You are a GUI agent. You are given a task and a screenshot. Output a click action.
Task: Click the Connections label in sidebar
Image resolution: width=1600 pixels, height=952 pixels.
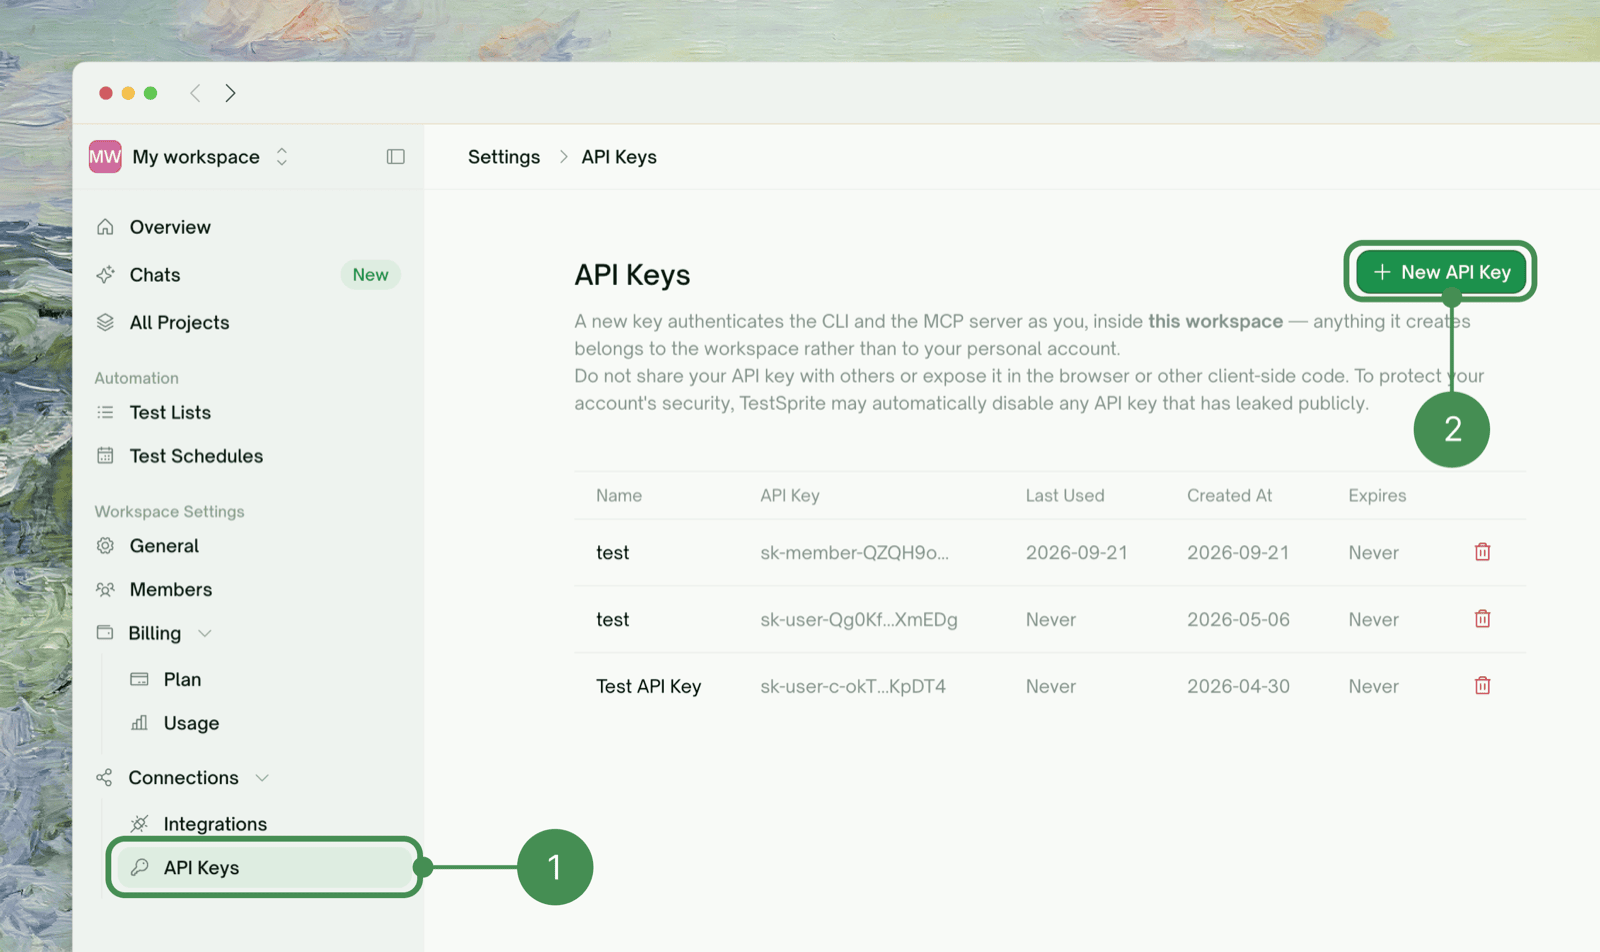pyautogui.click(x=183, y=778)
